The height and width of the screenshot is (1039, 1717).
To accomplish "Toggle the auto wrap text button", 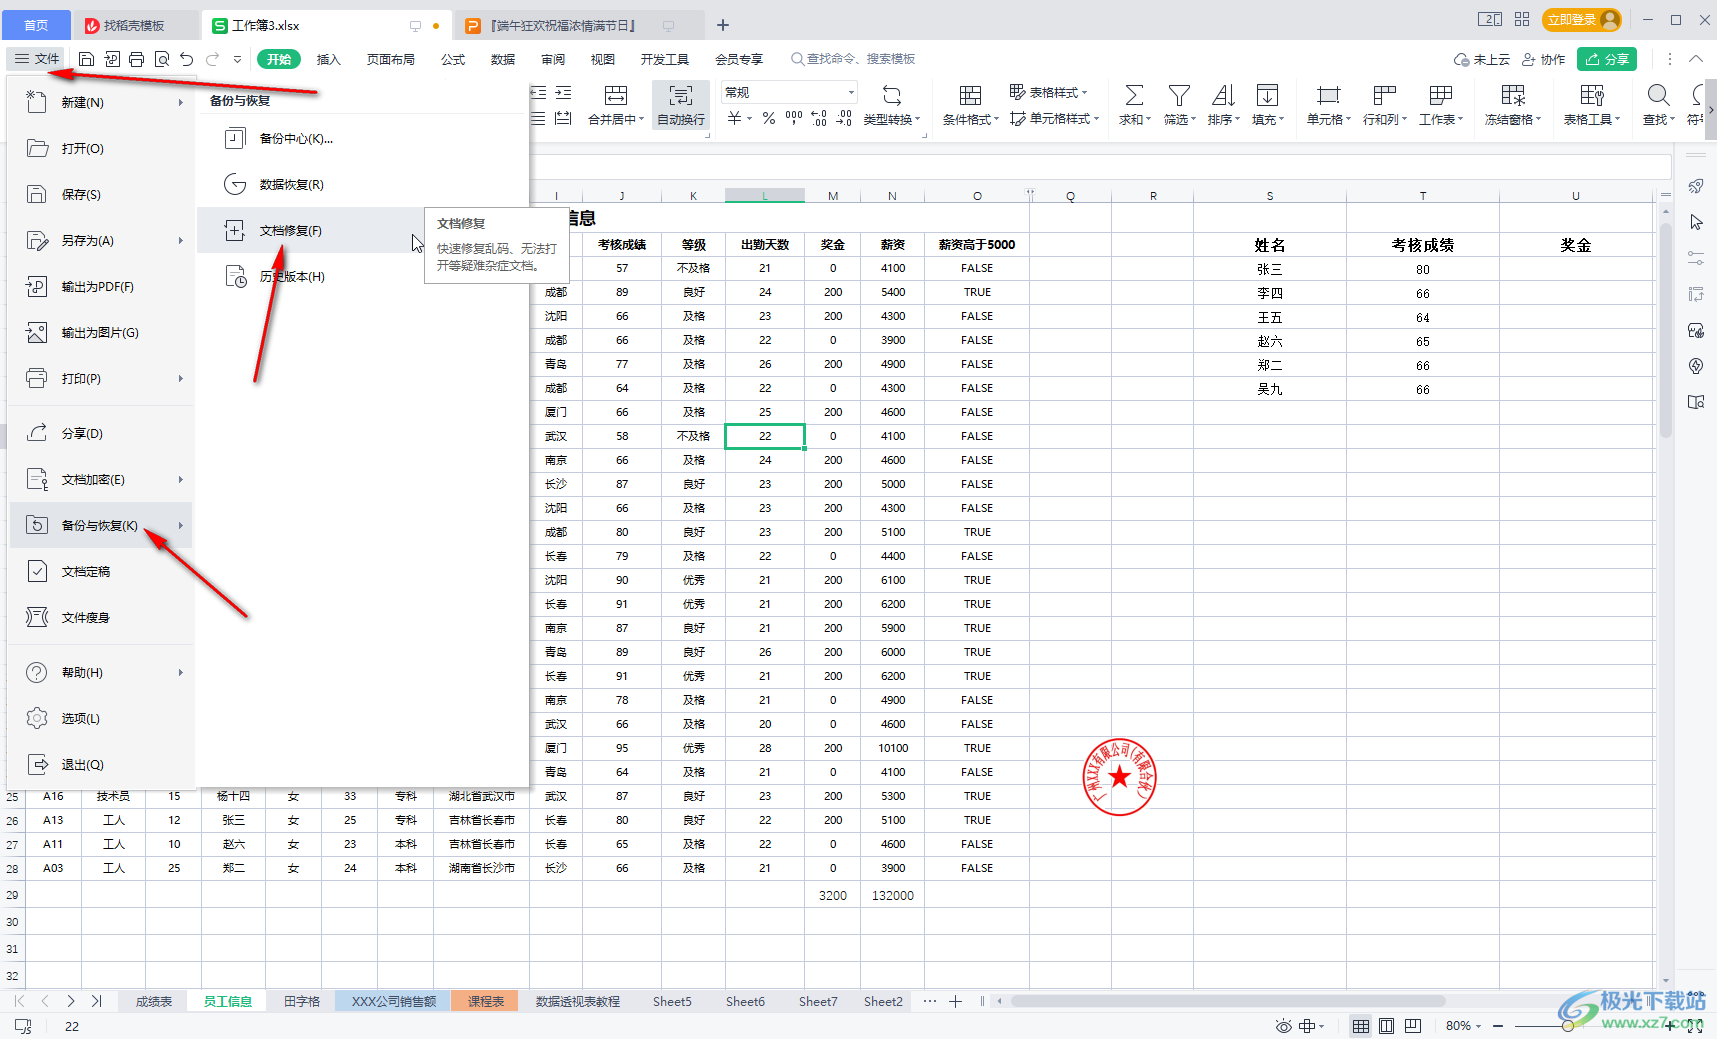I will [x=681, y=105].
